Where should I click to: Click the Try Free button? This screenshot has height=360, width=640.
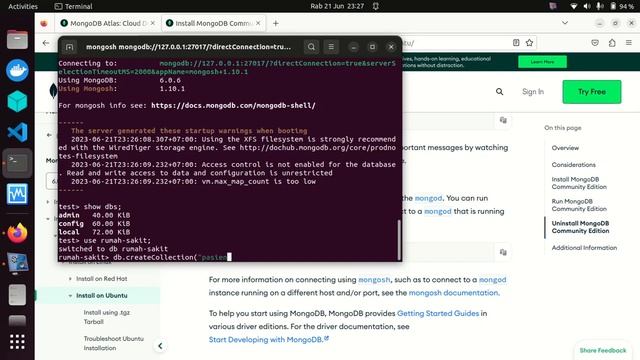pos(592,92)
